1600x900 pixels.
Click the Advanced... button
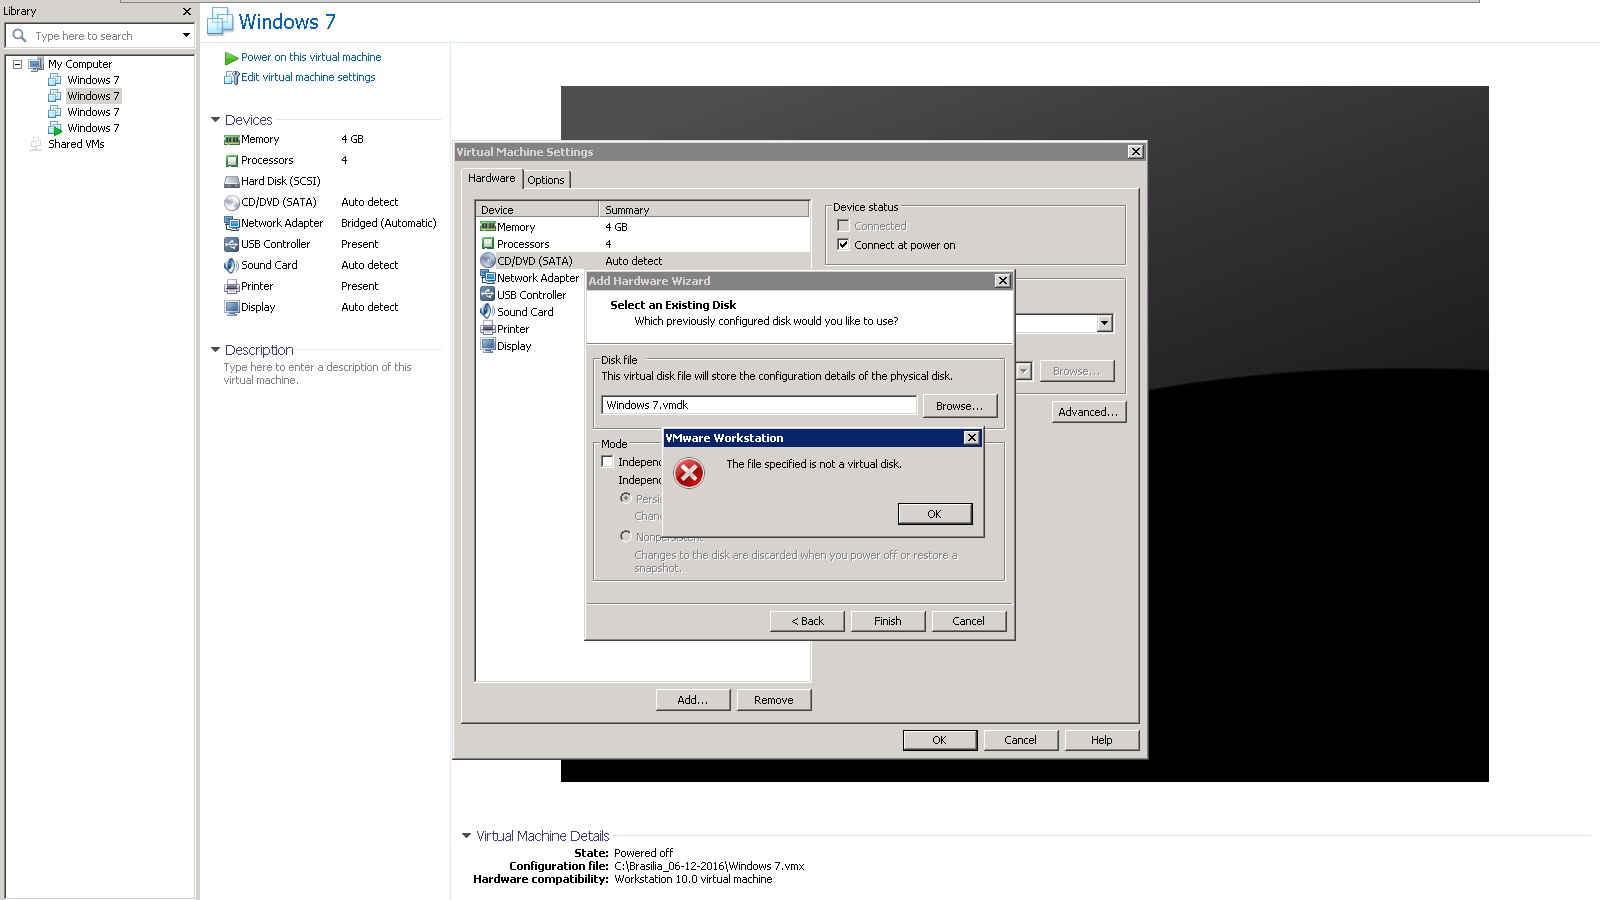pyautogui.click(x=1088, y=412)
